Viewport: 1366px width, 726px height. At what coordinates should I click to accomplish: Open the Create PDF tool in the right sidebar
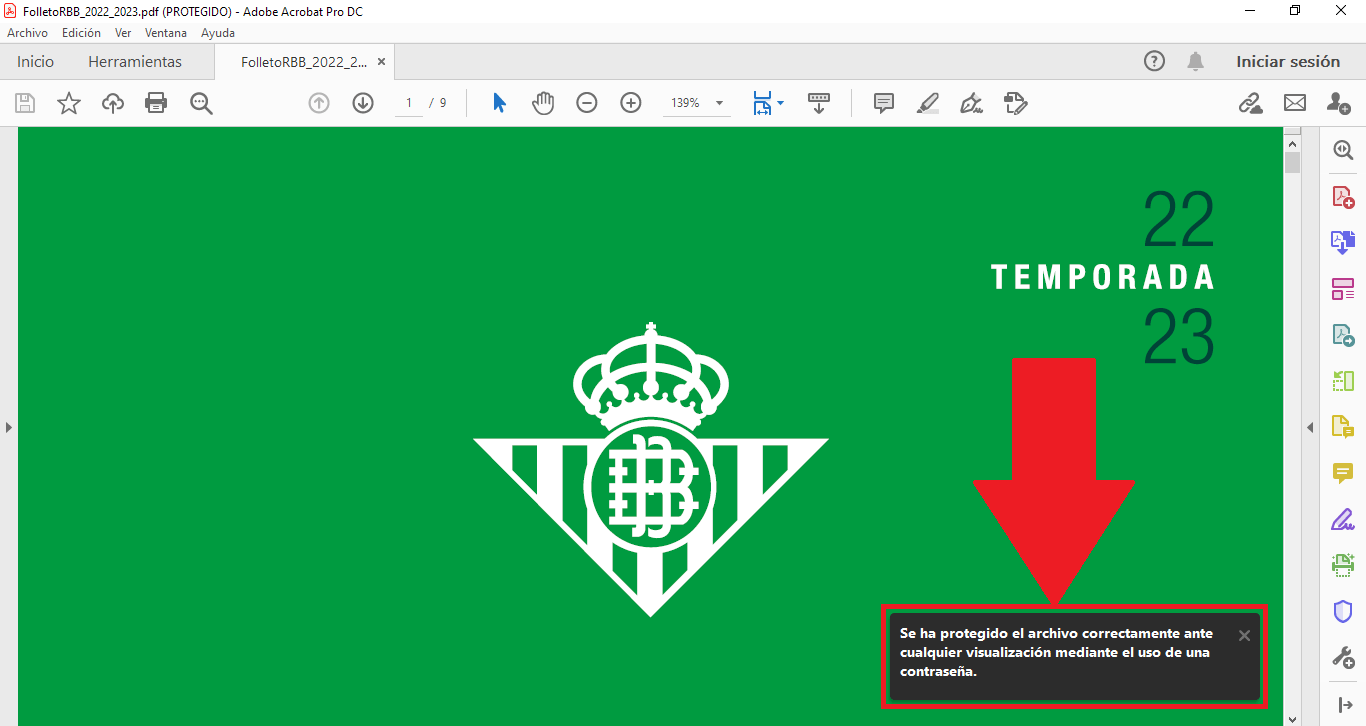1343,196
